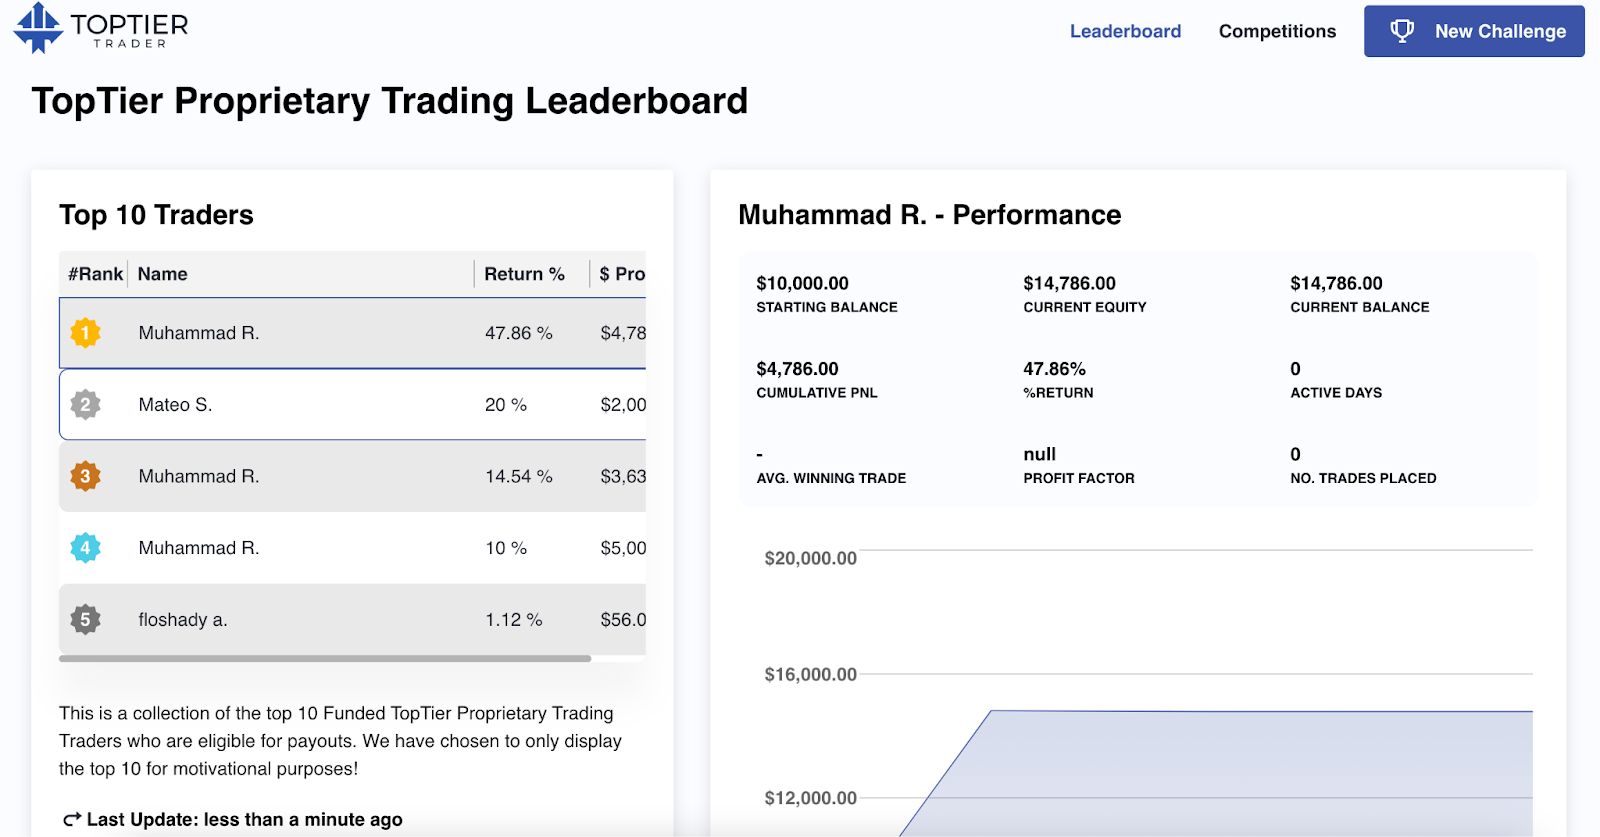Click the gray rank 5 badge

click(85, 620)
